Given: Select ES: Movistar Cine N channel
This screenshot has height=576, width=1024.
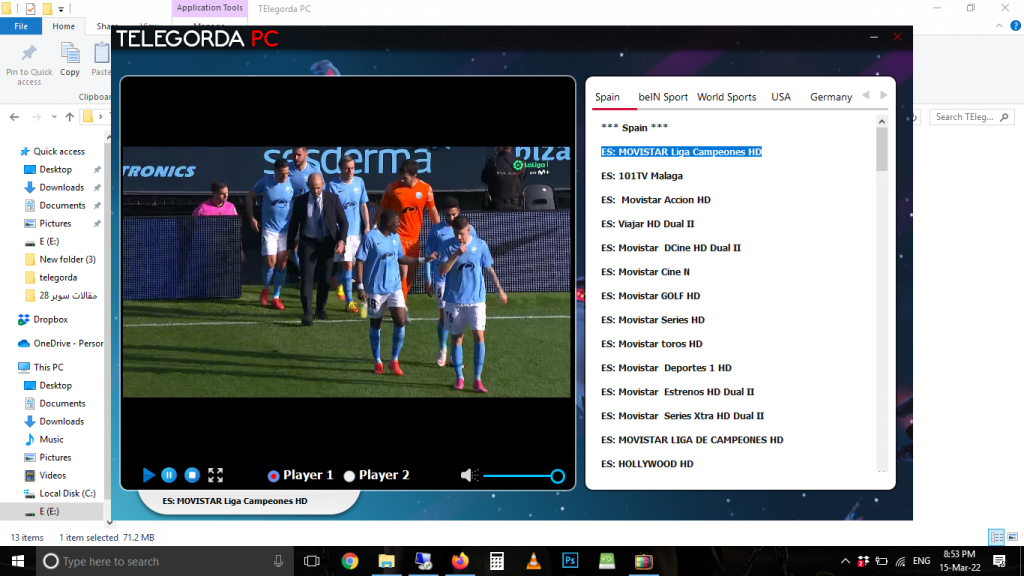Looking at the screenshot, I should [645, 272].
